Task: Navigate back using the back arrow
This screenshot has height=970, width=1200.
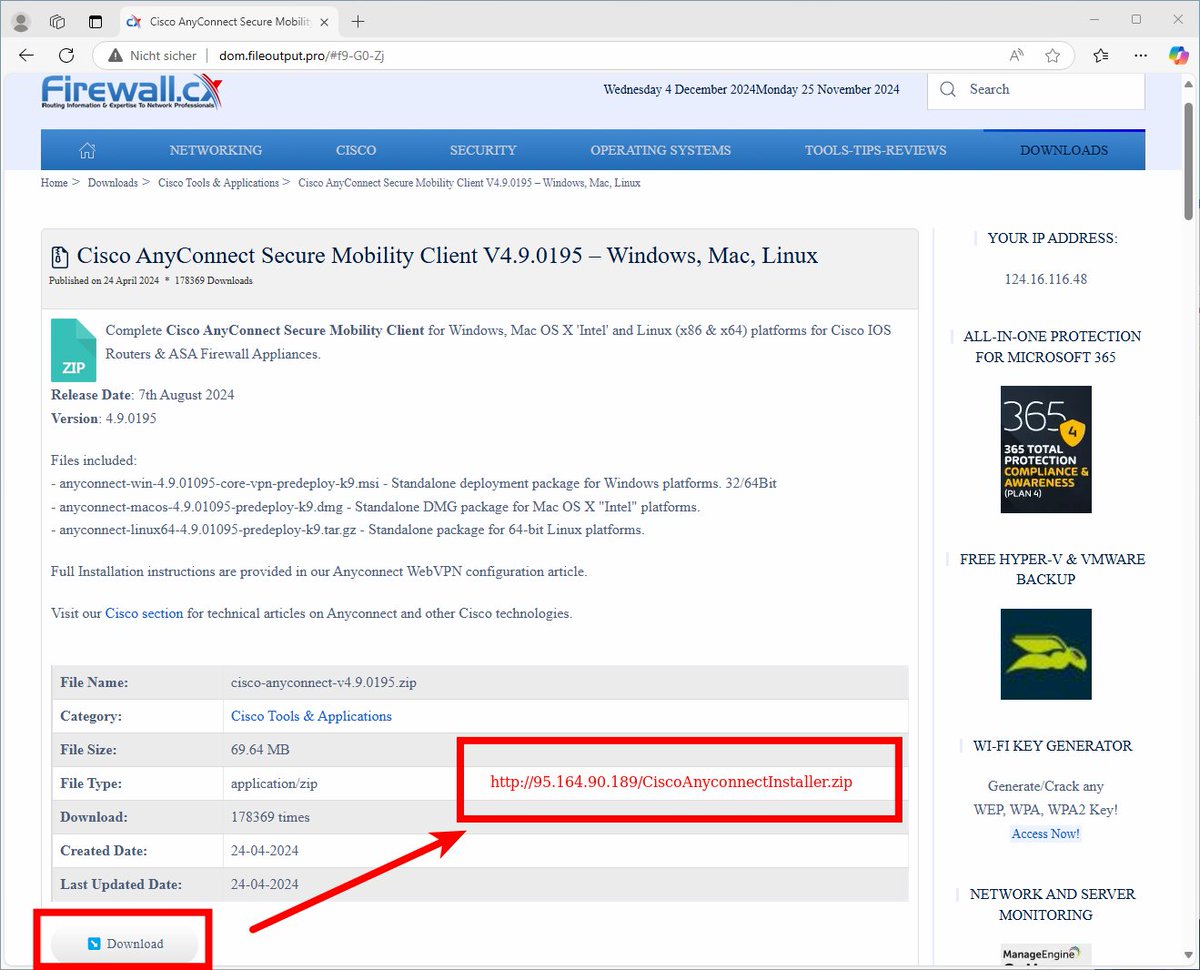Action: pyautogui.click(x=26, y=55)
